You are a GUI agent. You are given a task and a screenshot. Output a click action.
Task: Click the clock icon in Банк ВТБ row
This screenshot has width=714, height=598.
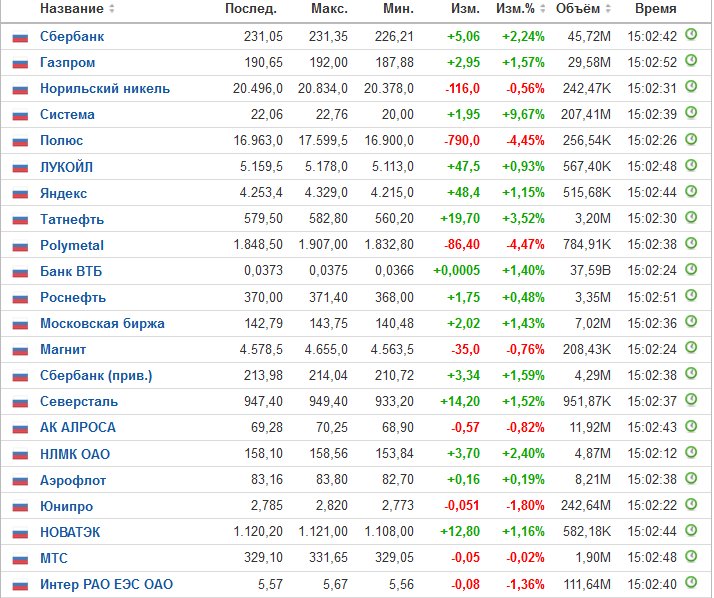click(691, 269)
